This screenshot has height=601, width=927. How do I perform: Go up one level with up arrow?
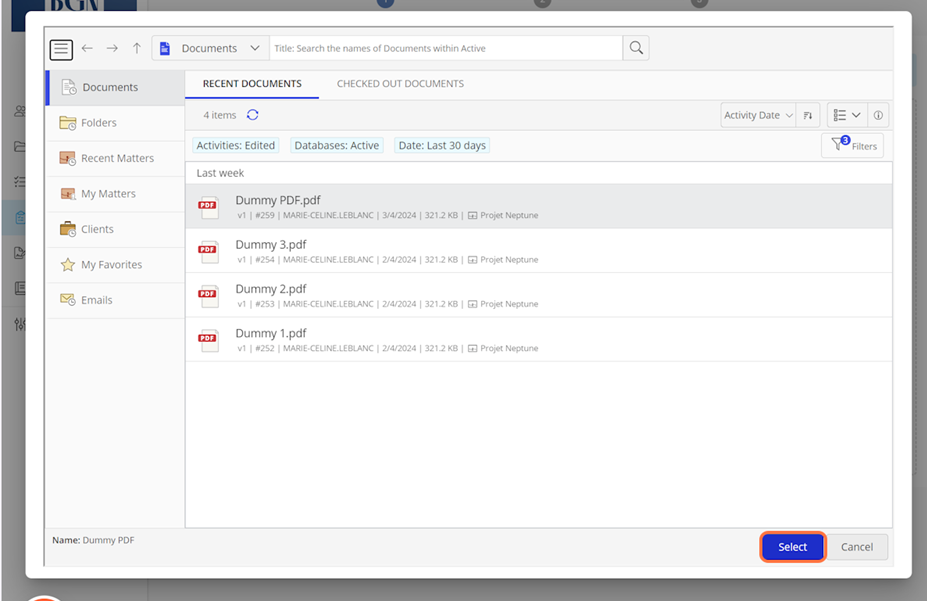137,48
